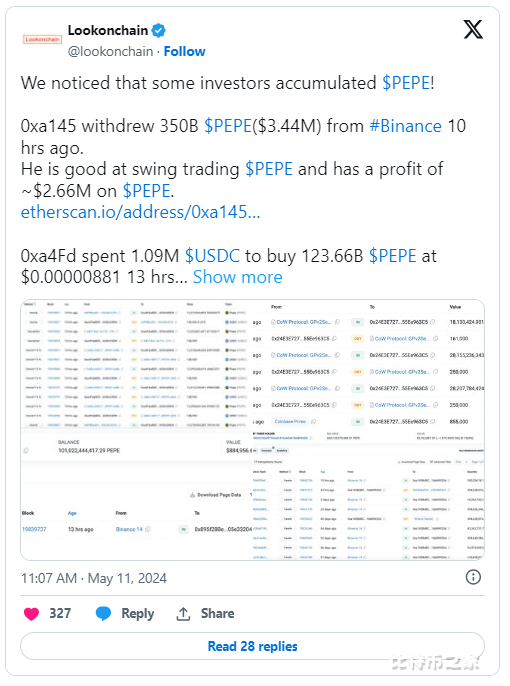Follow the Lookonchain account

pyautogui.click(x=185, y=51)
